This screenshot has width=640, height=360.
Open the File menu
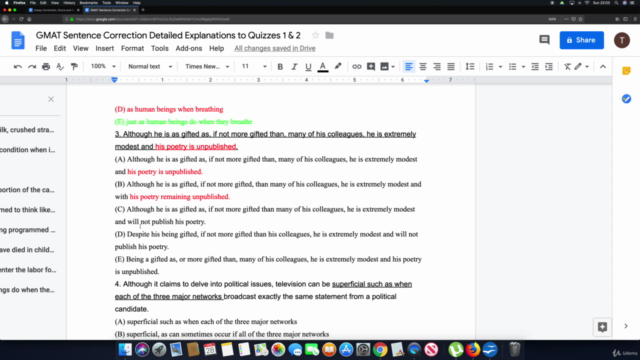click(41, 48)
